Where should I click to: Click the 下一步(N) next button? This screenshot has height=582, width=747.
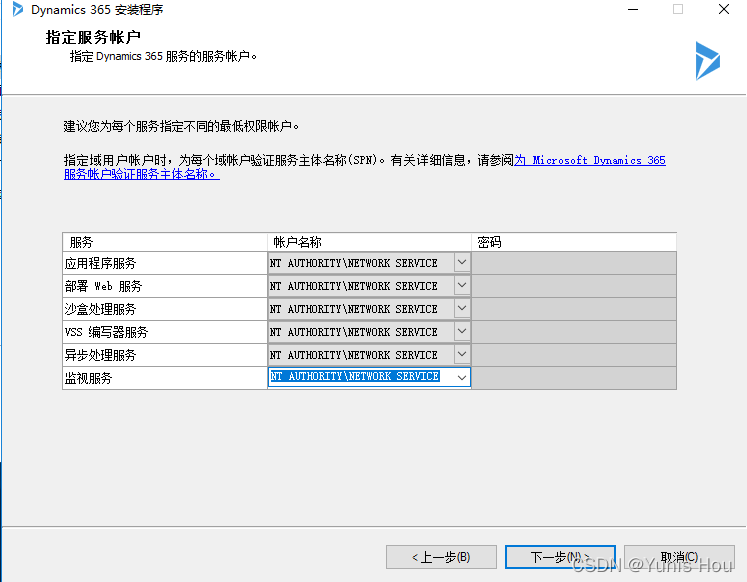(560, 557)
